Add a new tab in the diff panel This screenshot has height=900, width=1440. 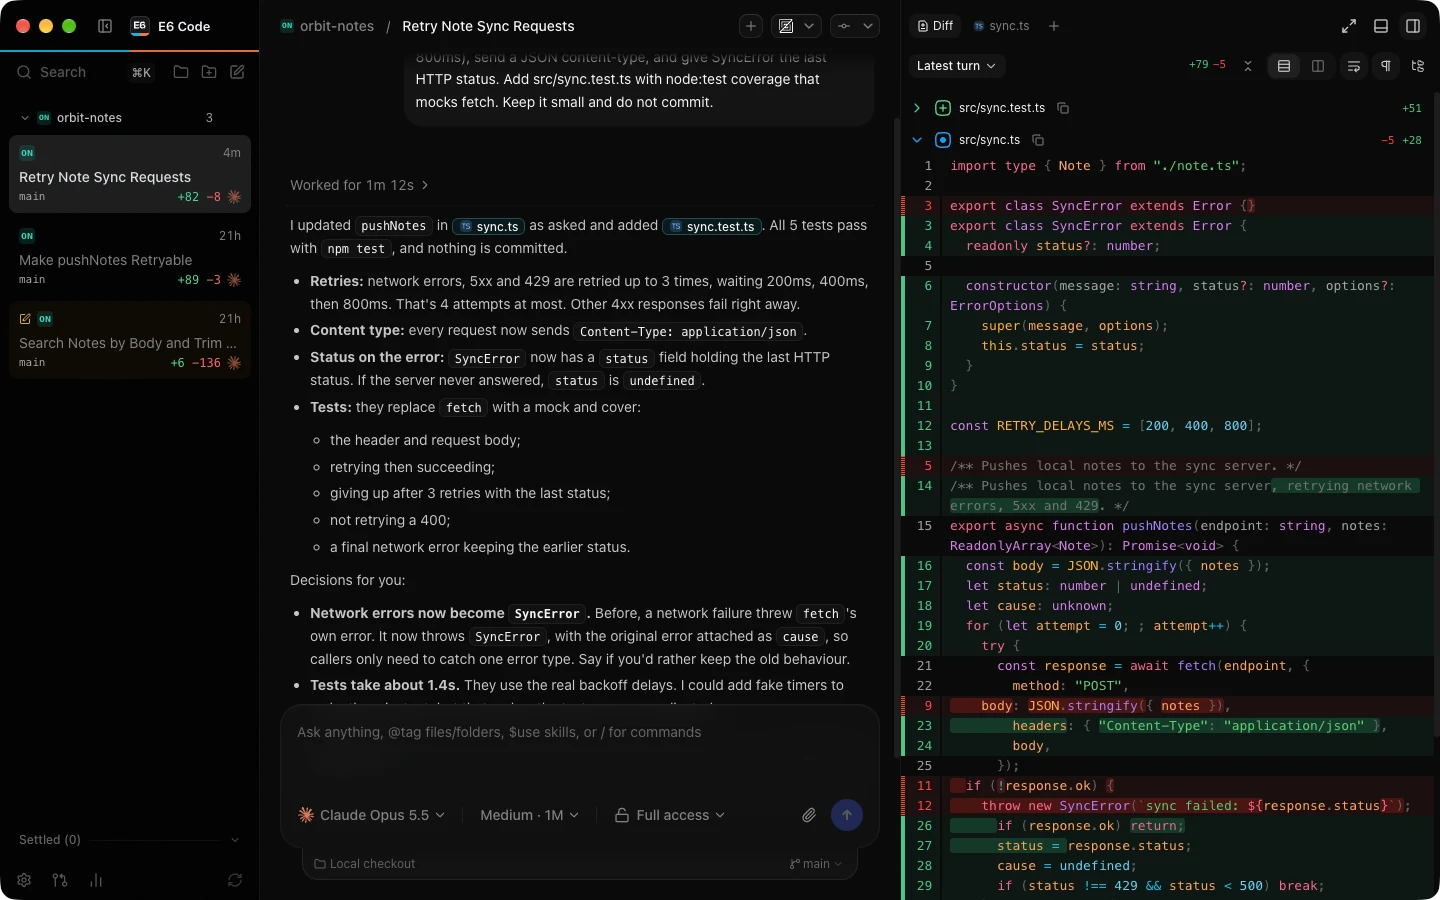[x=1054, y=26]
